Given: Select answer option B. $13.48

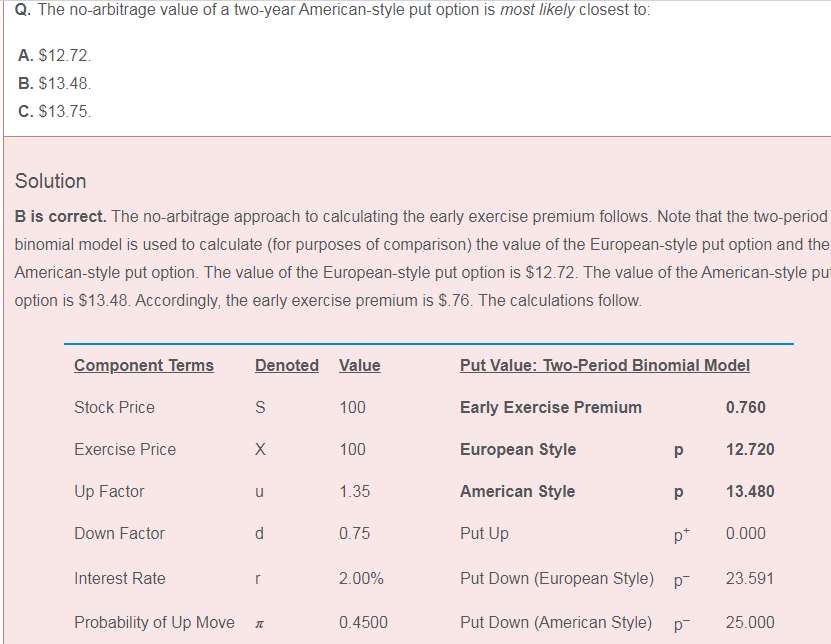Looking at the screenshot, I should [x=55, y=83].
